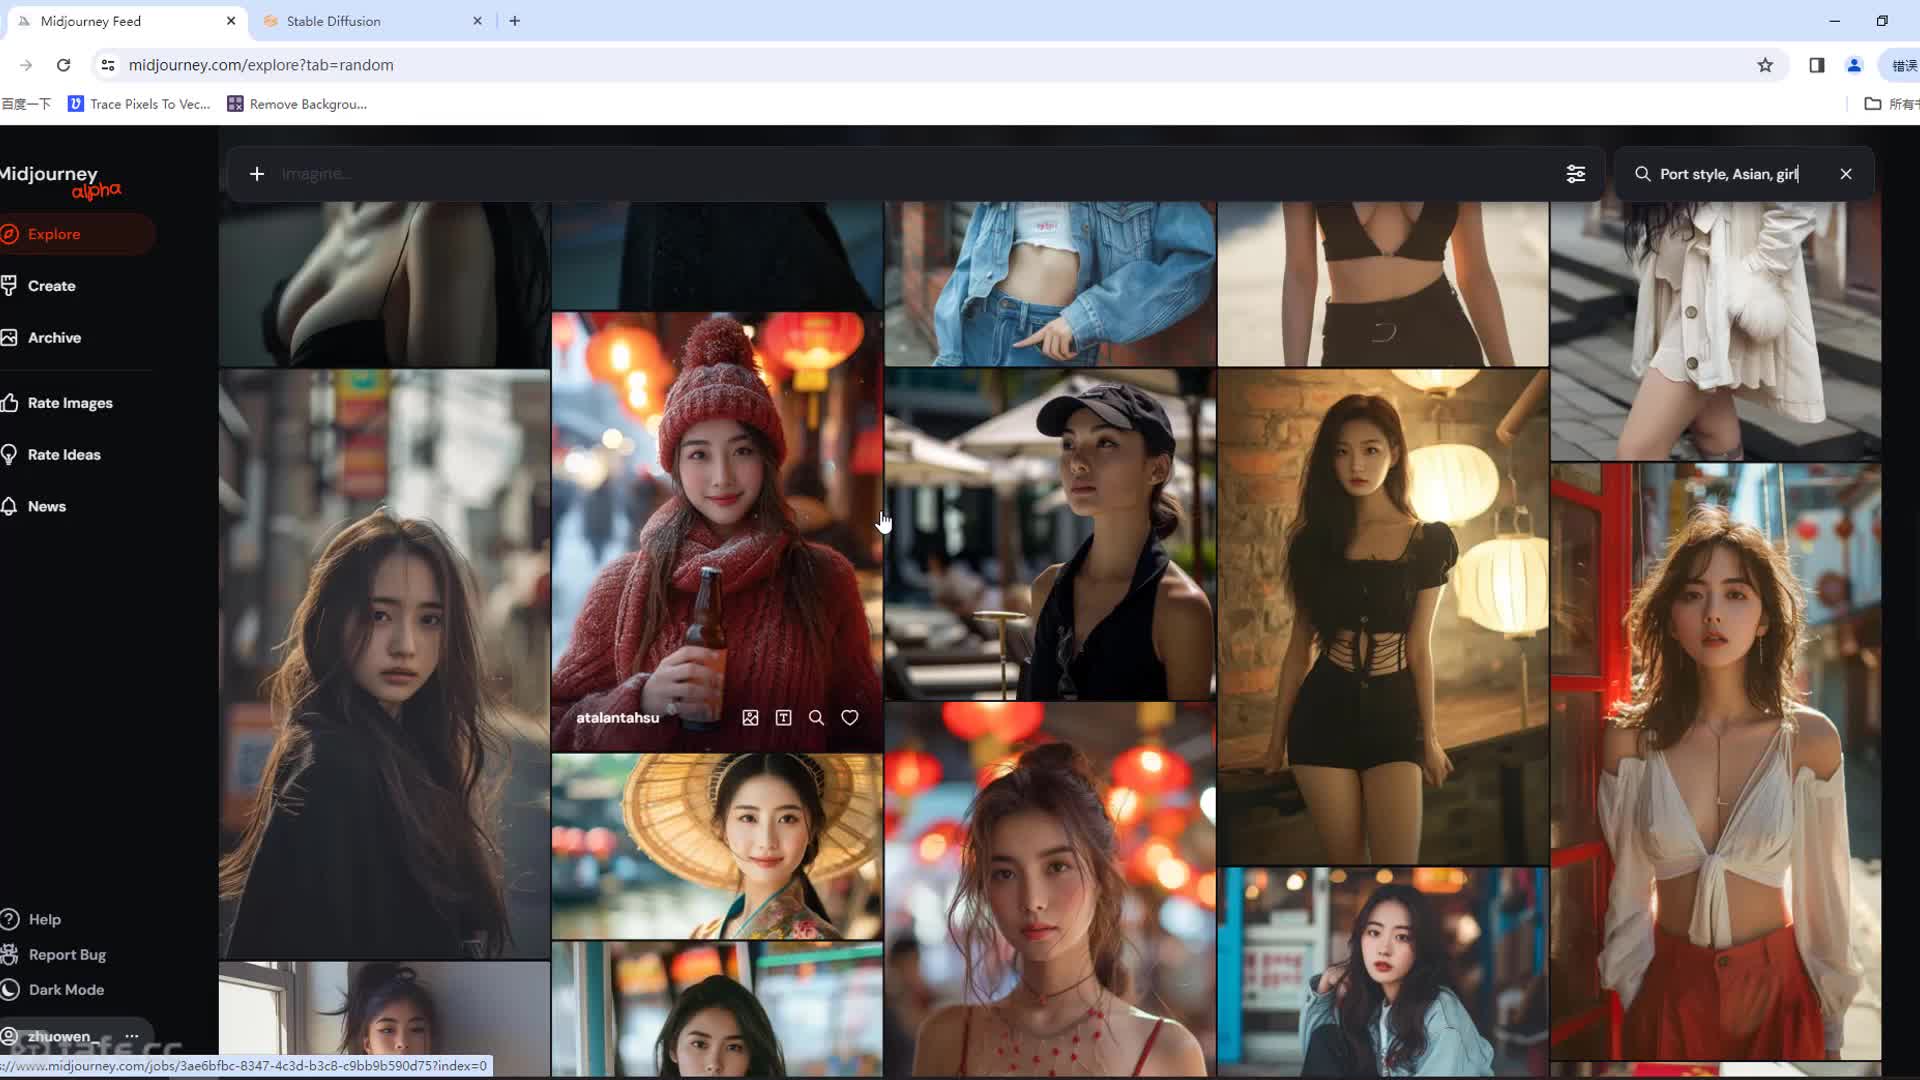The image size is (1920, 1080).
Task: Open the long-haired girl in black coat image
Action: pyautogui.click(x=384, y=664)
